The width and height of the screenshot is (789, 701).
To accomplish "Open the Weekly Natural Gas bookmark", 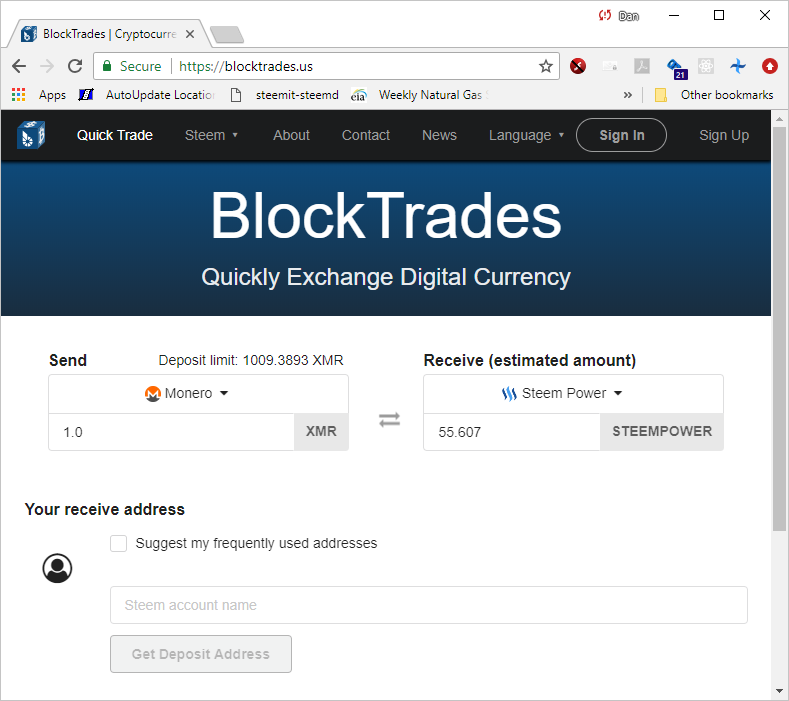I will point(420,95).
